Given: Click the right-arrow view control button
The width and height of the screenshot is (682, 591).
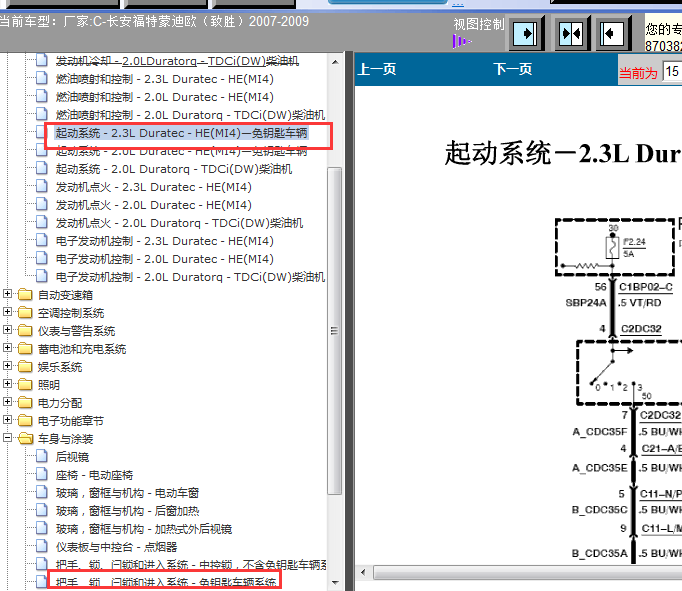Looking at the screenshot, I should tap(526, 34).
